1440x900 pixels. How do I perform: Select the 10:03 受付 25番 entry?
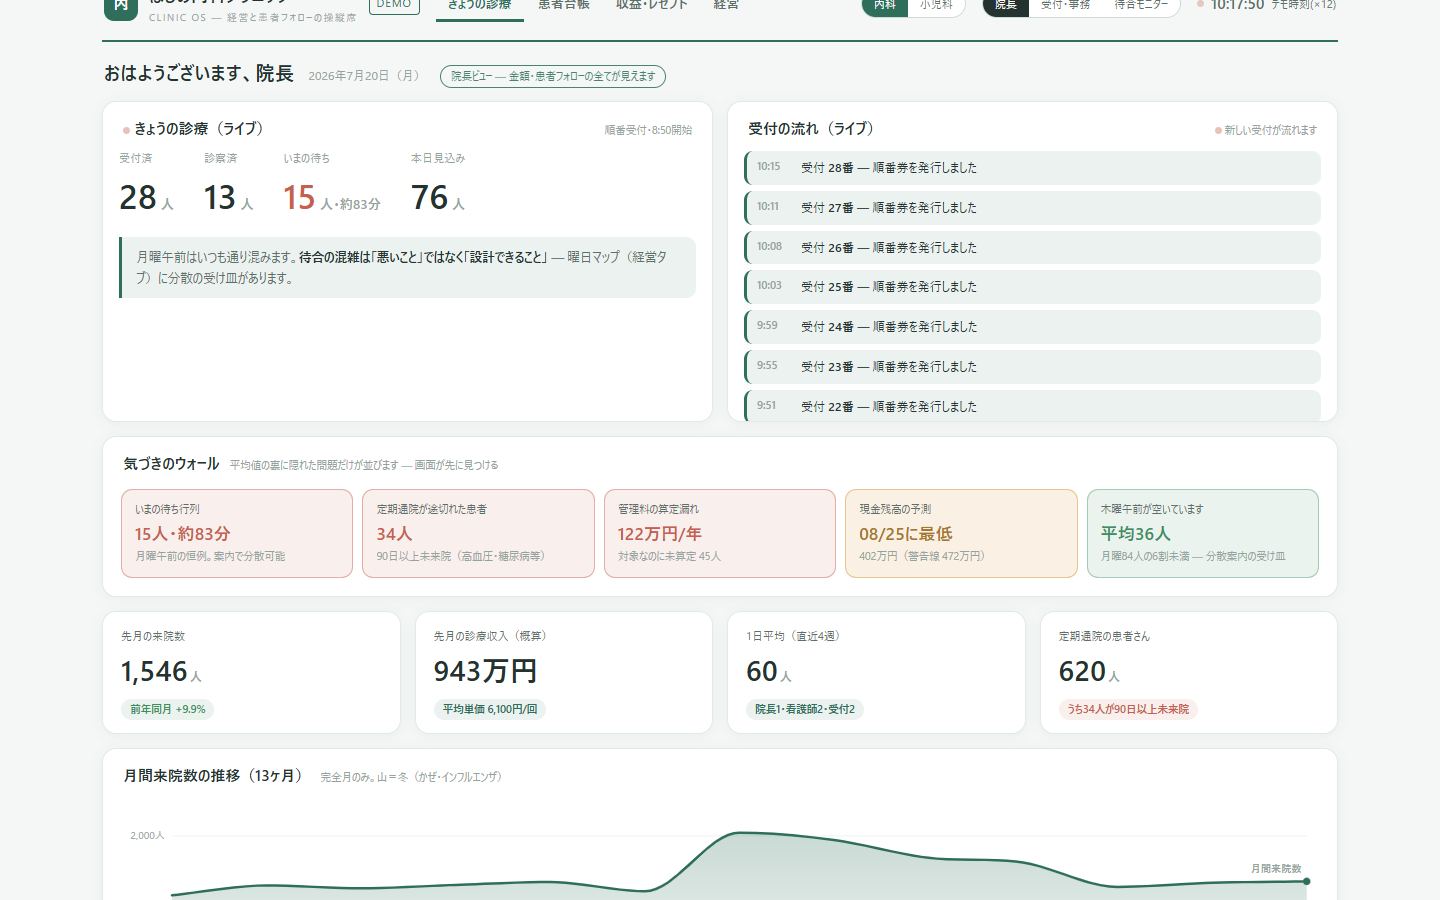click(x=1032, y=287)
